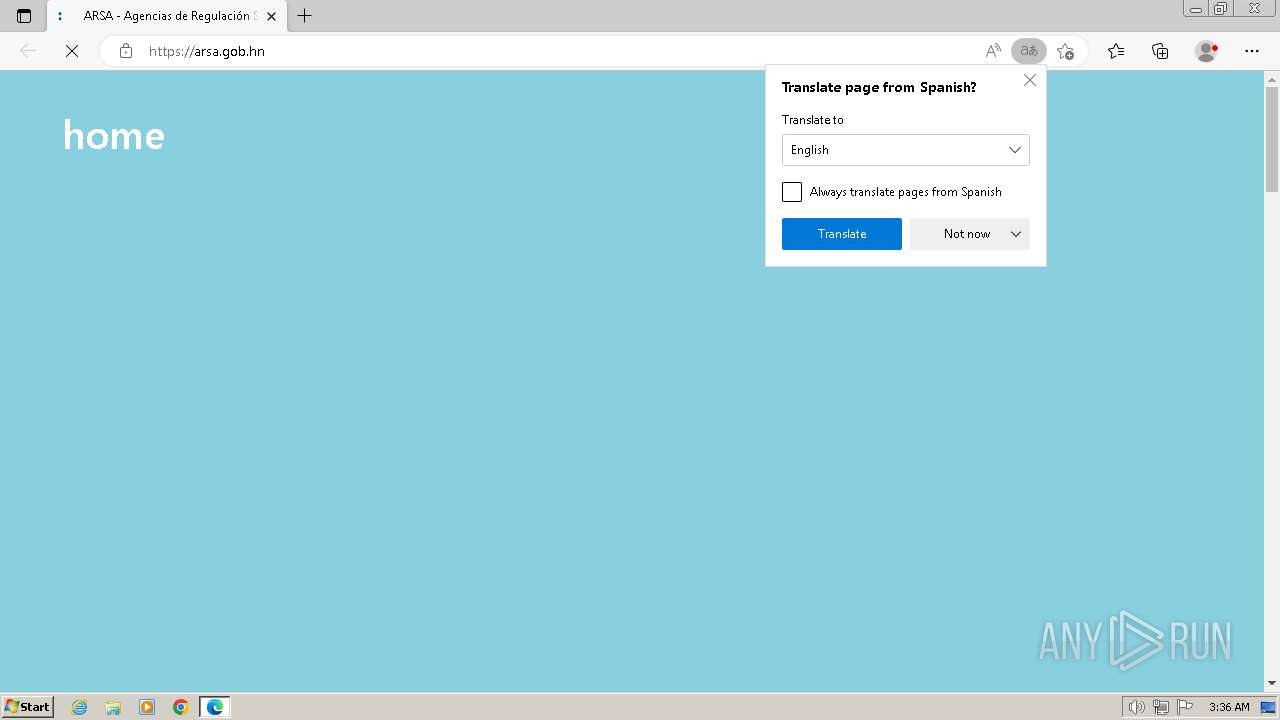Open the tab actions menu icon
Viewport: 1280px width, 720px height.
coord(24,16)
